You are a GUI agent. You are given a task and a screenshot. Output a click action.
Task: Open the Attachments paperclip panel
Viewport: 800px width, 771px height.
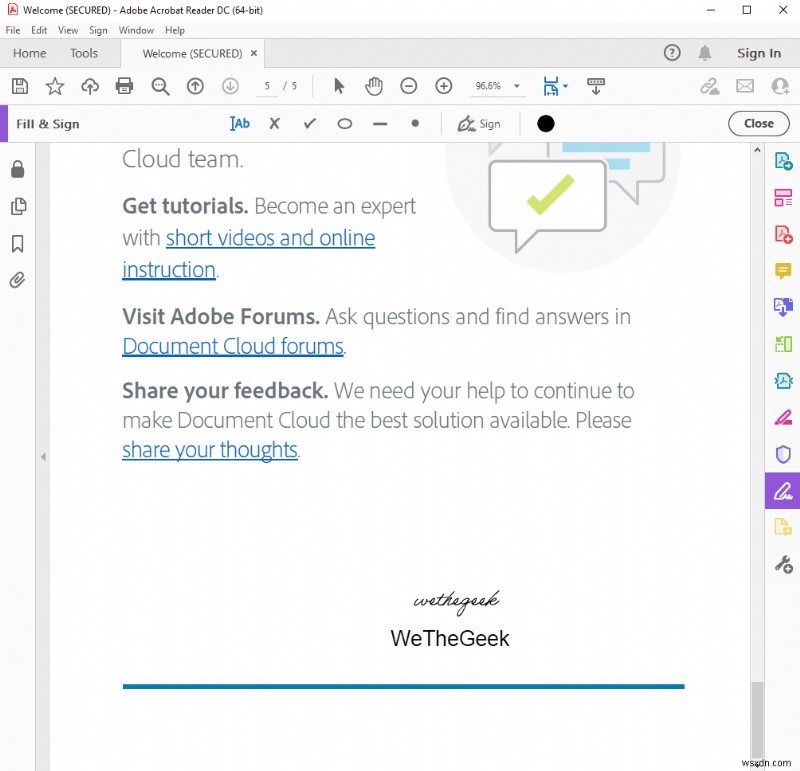pyautogui.click(x=17, y=280)
